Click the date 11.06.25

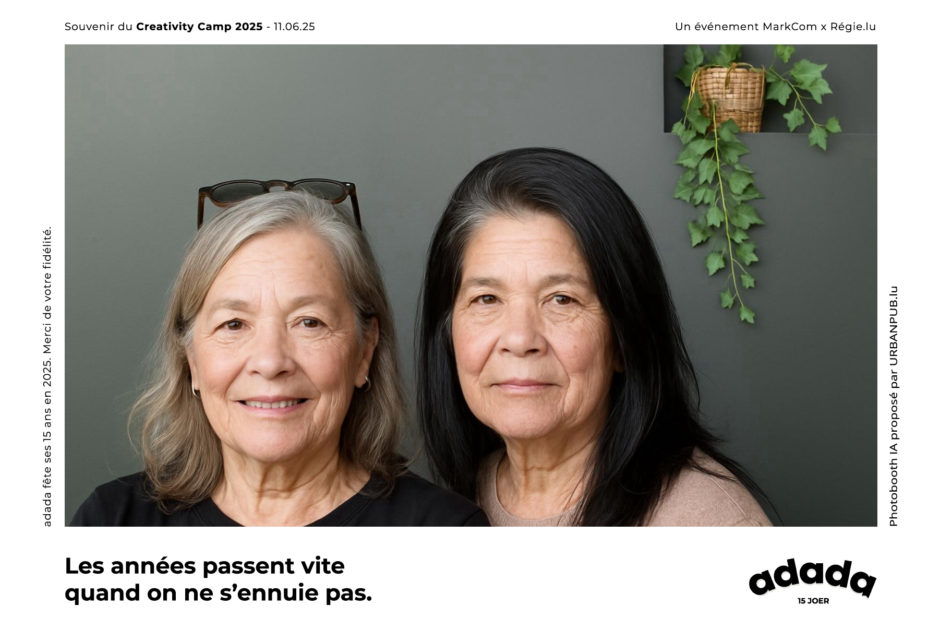(x=294, y=26)
